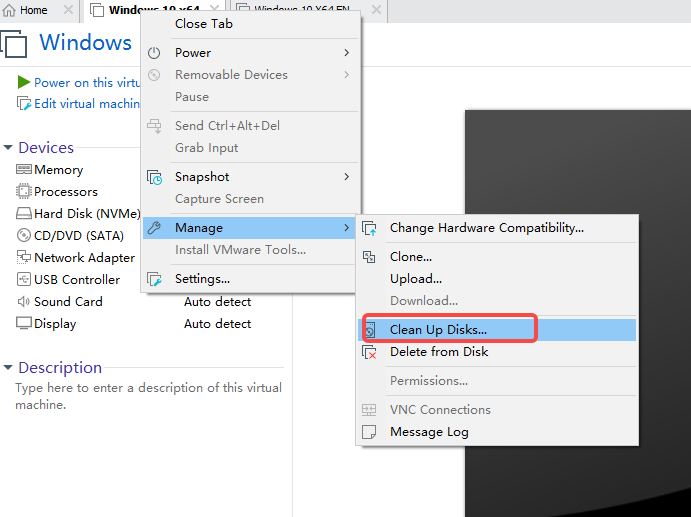
Task: Open Message Log from submenu
Action: tap(497, 432)
